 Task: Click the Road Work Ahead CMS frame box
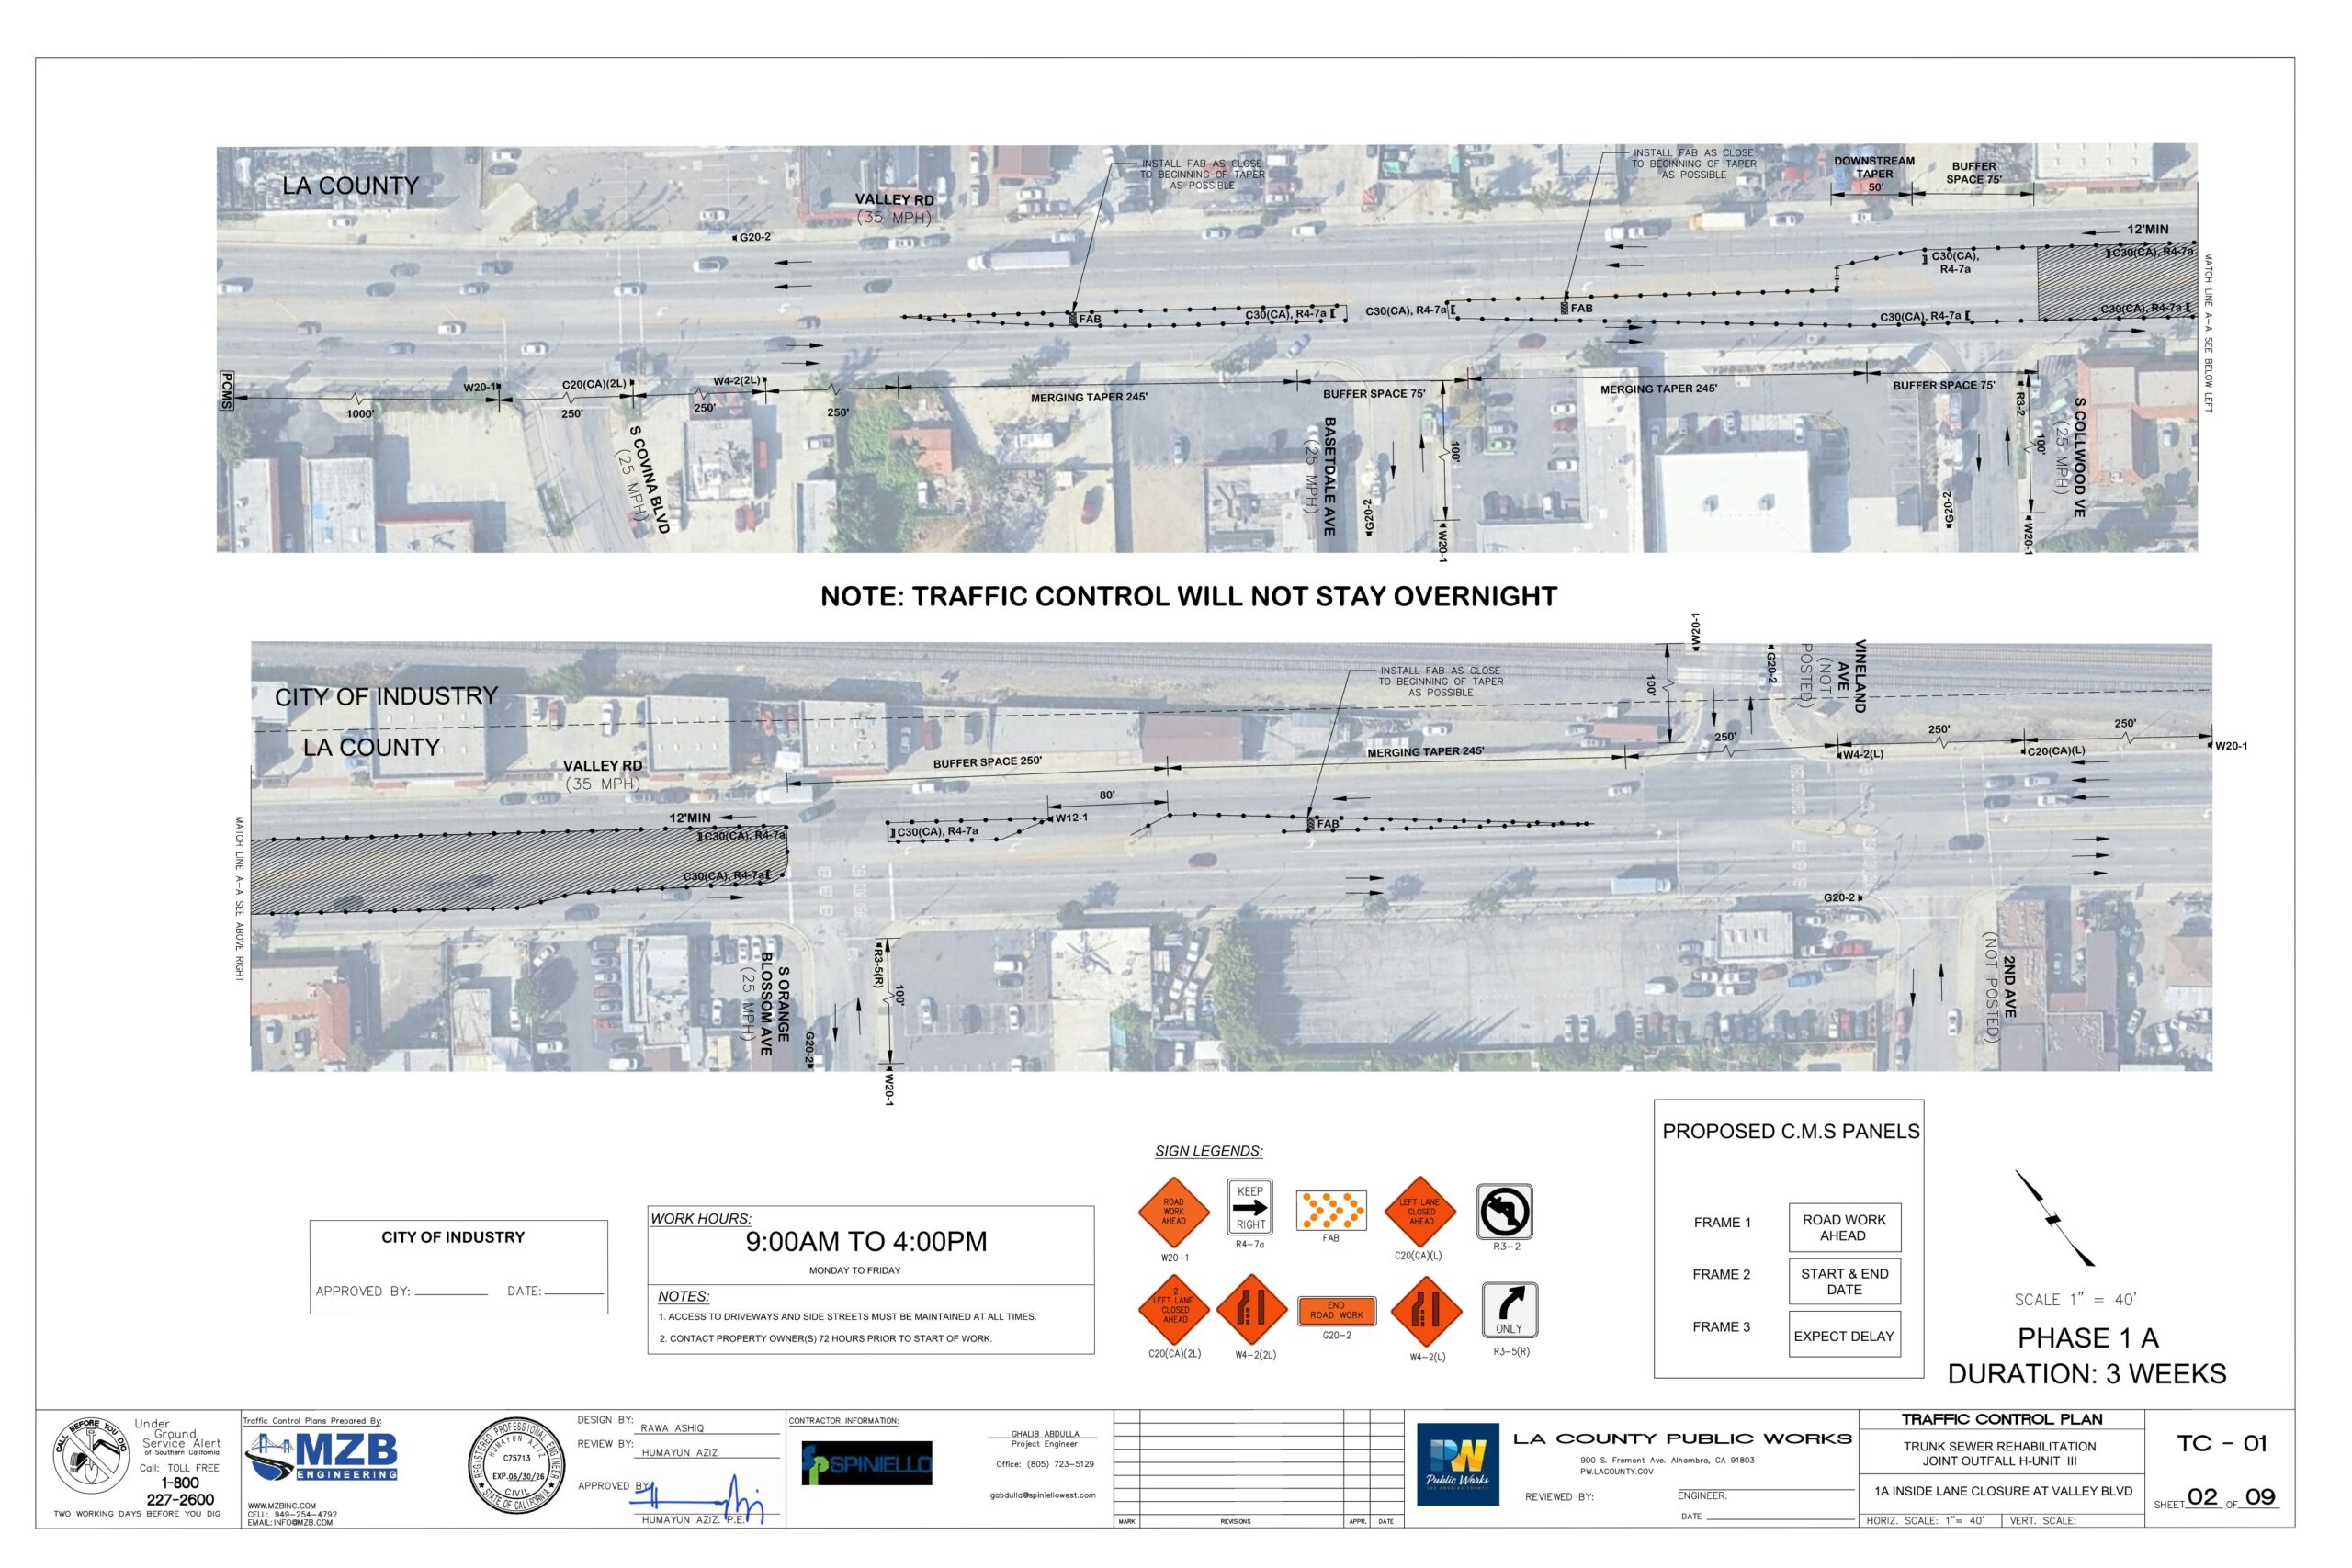pyautogui.click(x=1844, y=1227)
